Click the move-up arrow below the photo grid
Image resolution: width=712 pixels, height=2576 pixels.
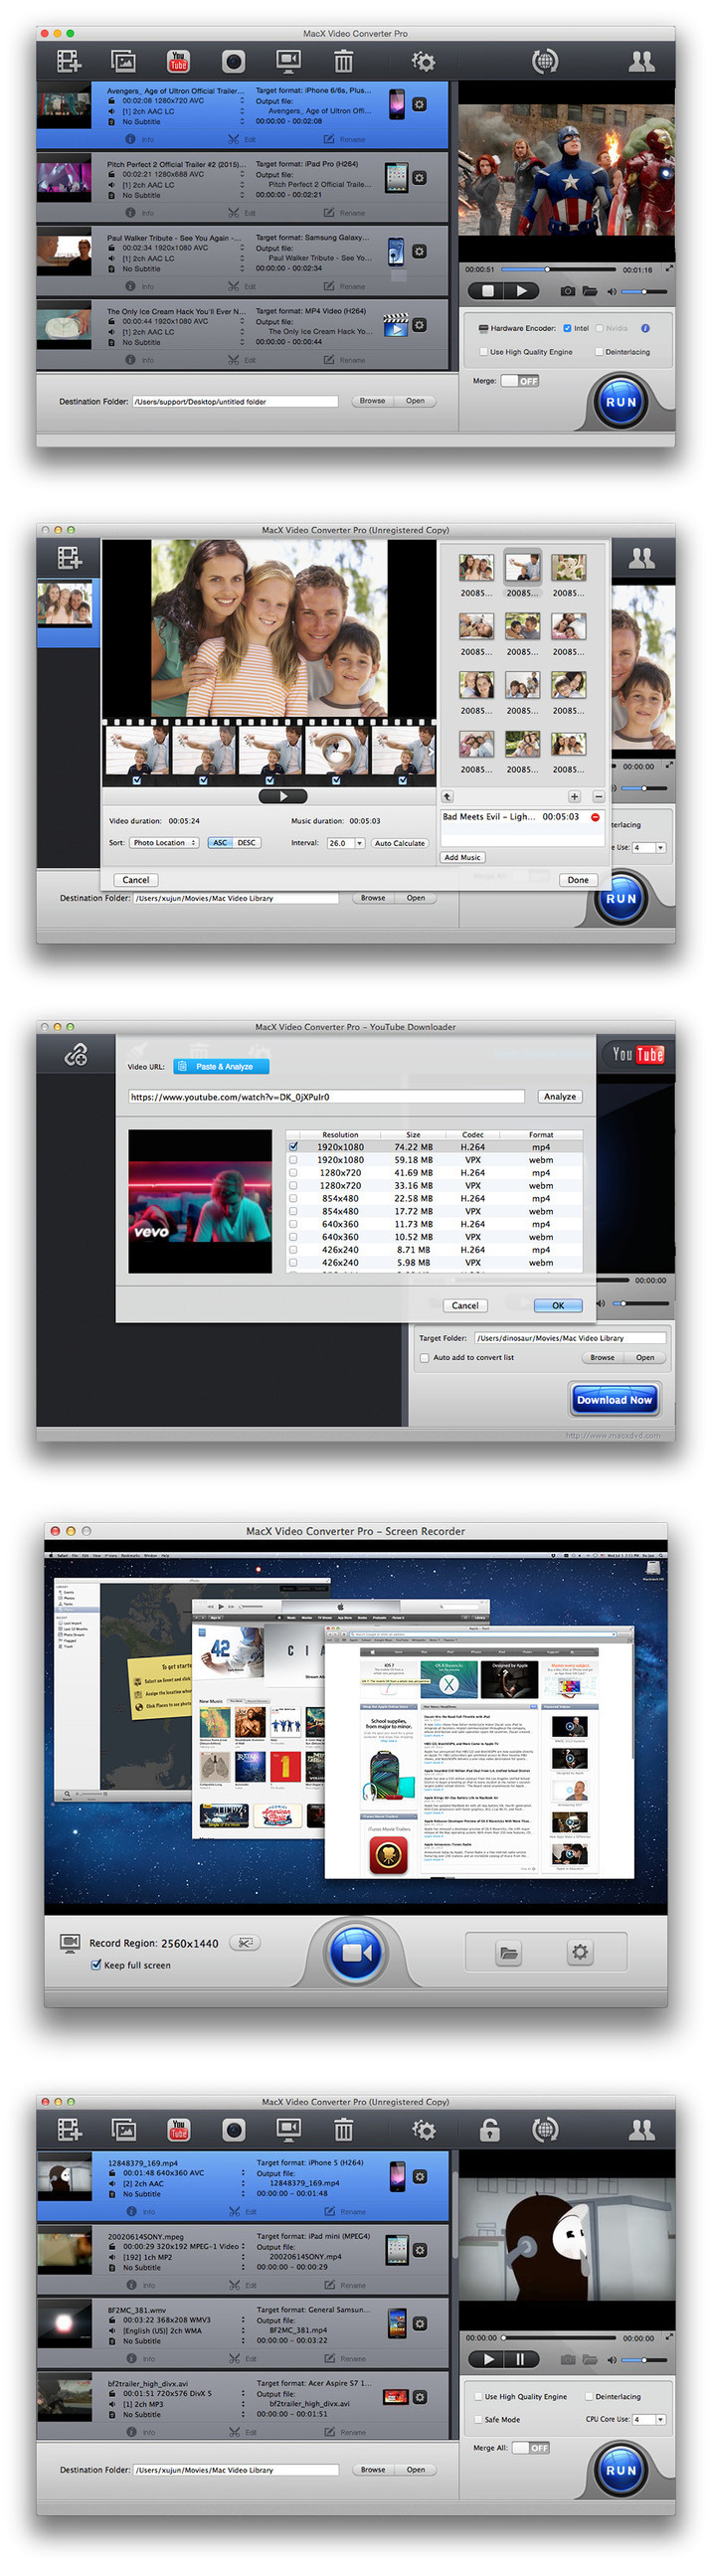[x=447, y=797]
